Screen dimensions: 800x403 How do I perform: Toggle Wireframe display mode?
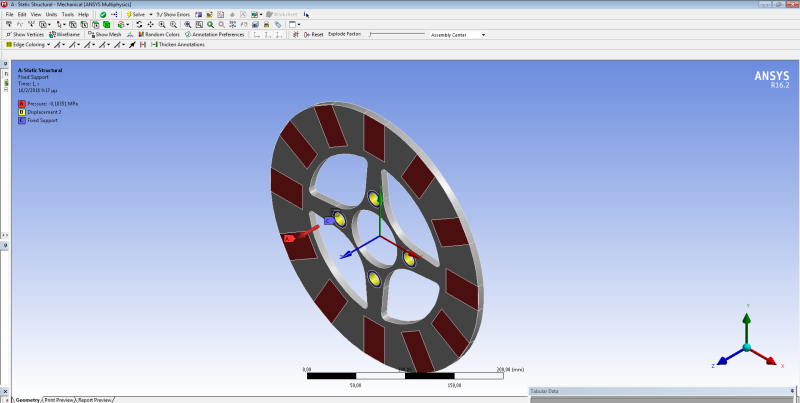(65, 35)
